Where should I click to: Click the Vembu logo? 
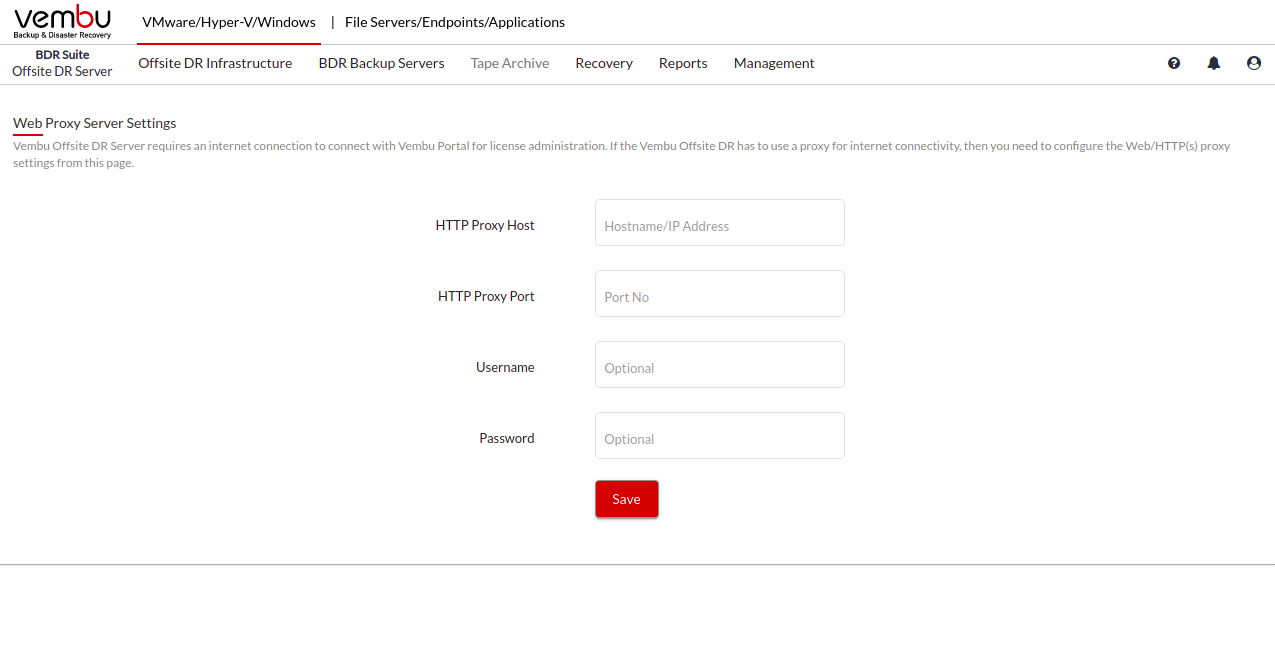63,22
